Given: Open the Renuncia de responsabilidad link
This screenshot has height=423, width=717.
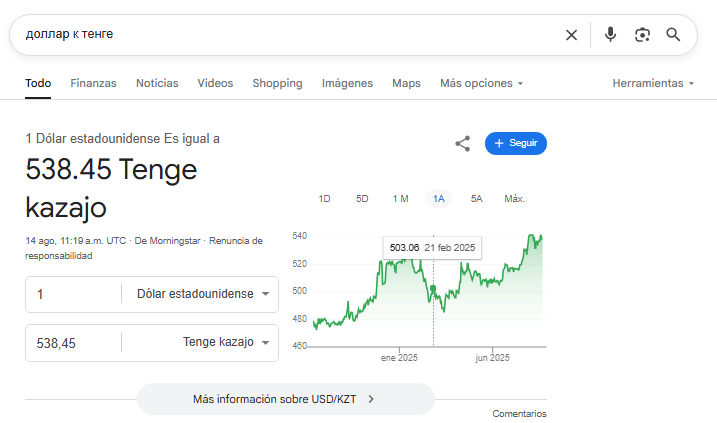Looking at the screenshot, I should pyautogui.click(x=144, y=248).
